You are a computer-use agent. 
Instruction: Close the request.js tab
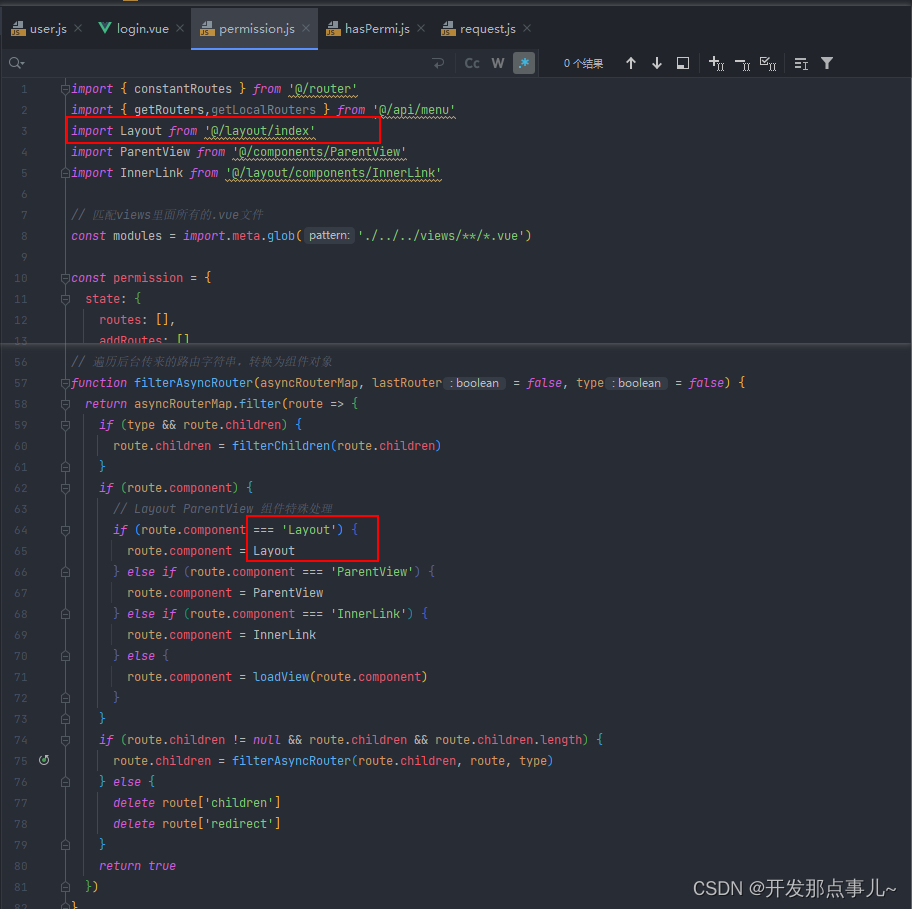[526, 28]
